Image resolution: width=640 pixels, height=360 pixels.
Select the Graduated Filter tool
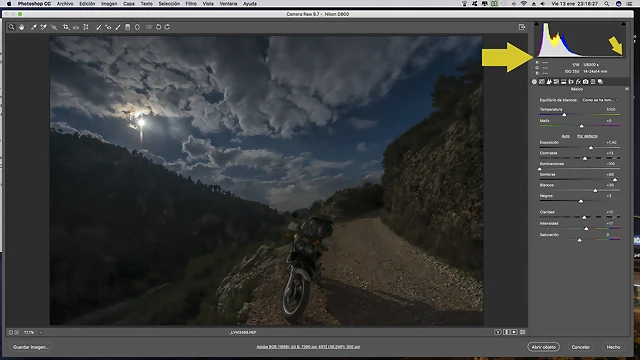tap(127, 27)
